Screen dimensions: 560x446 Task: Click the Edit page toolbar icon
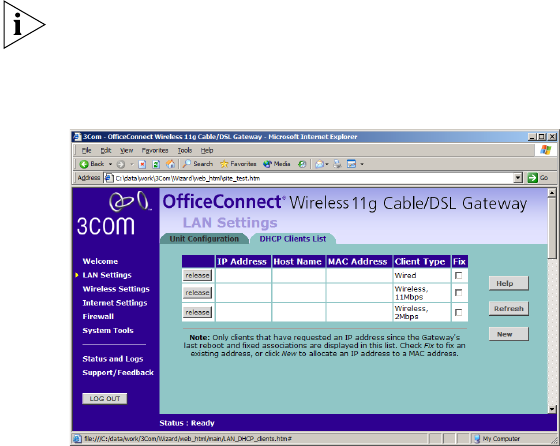coord(352,164)
